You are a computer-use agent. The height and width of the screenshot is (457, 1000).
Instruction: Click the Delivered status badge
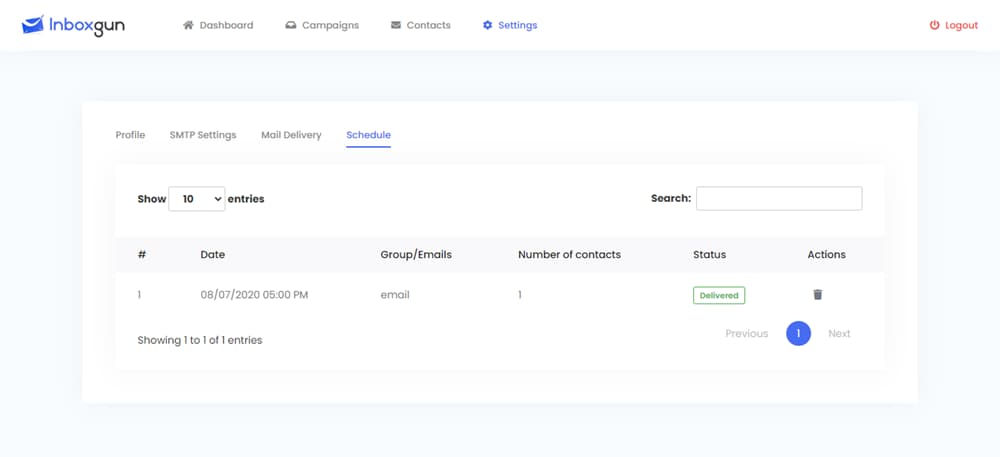(719, 296)
